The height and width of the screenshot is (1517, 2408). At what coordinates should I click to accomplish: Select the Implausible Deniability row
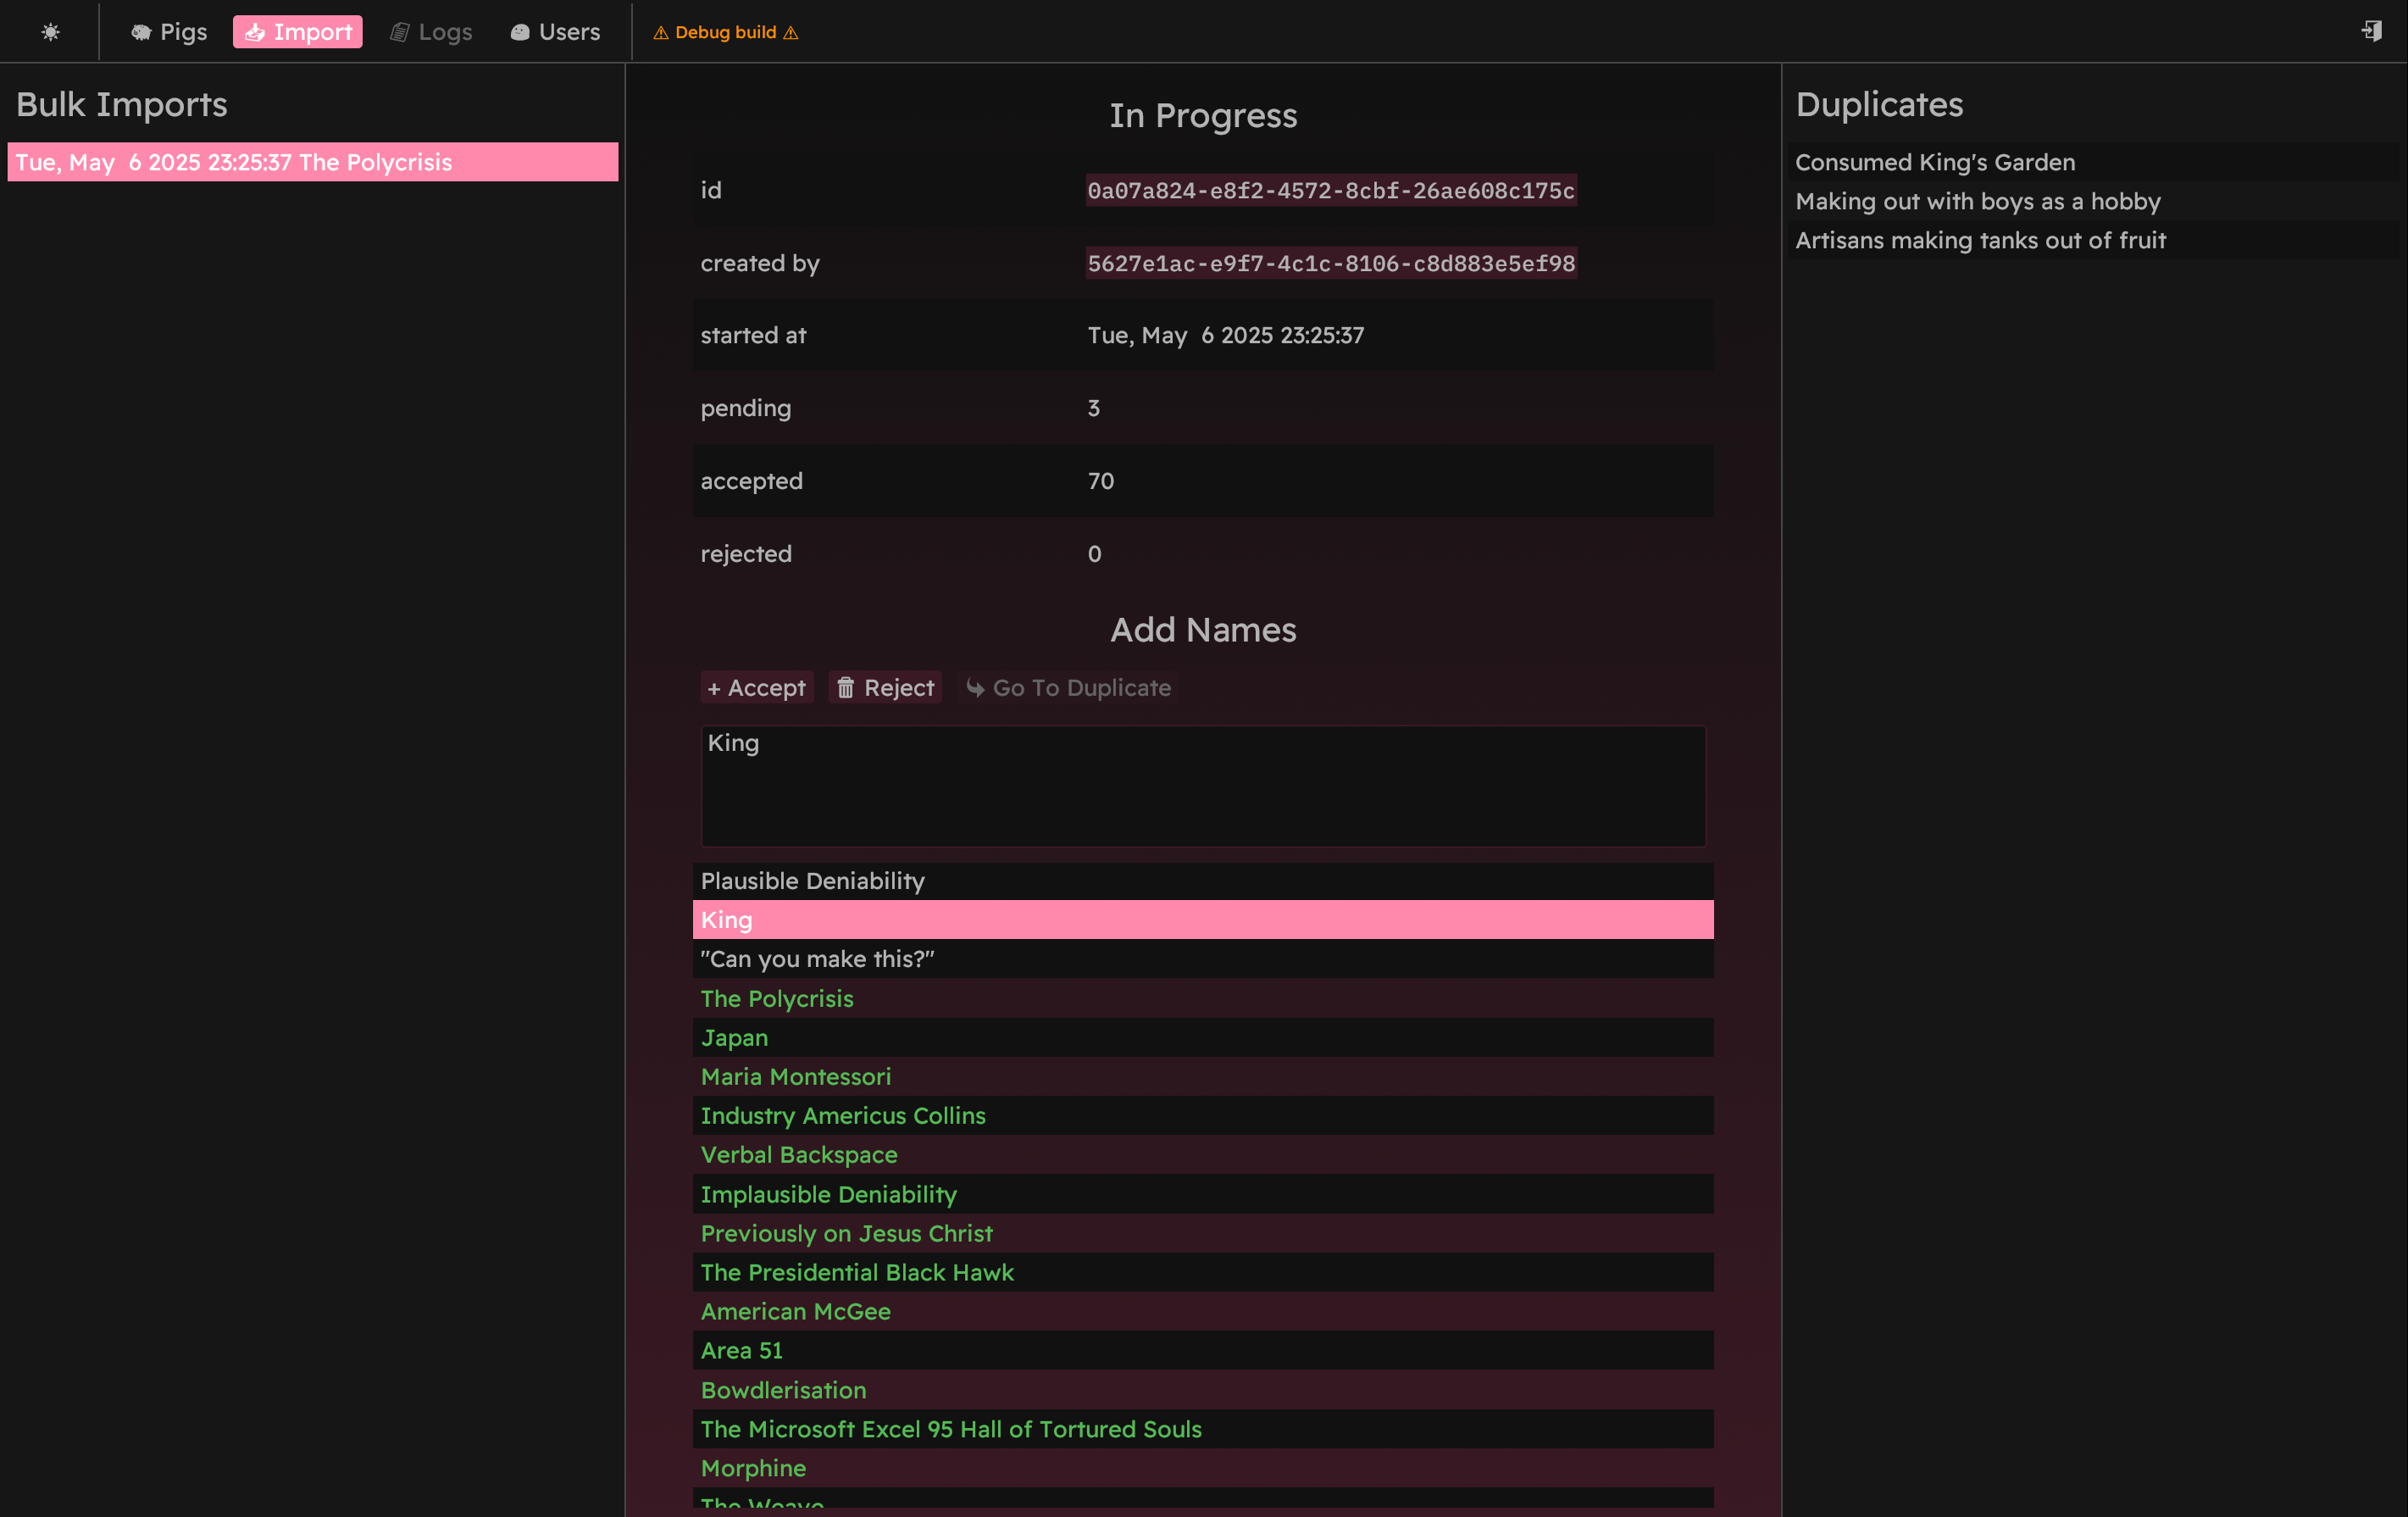1203,1194
